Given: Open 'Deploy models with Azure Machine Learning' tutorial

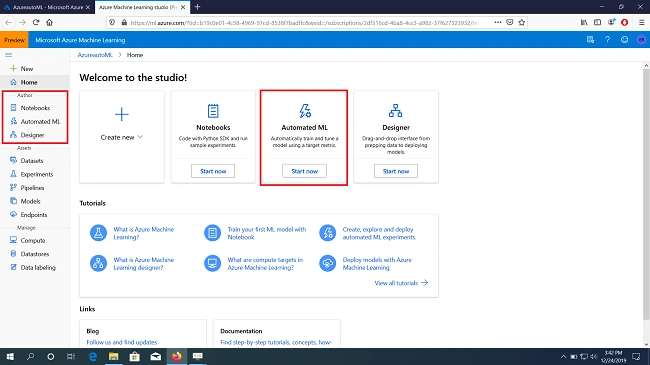Looking at the screenshot, I should pos(377,263).
